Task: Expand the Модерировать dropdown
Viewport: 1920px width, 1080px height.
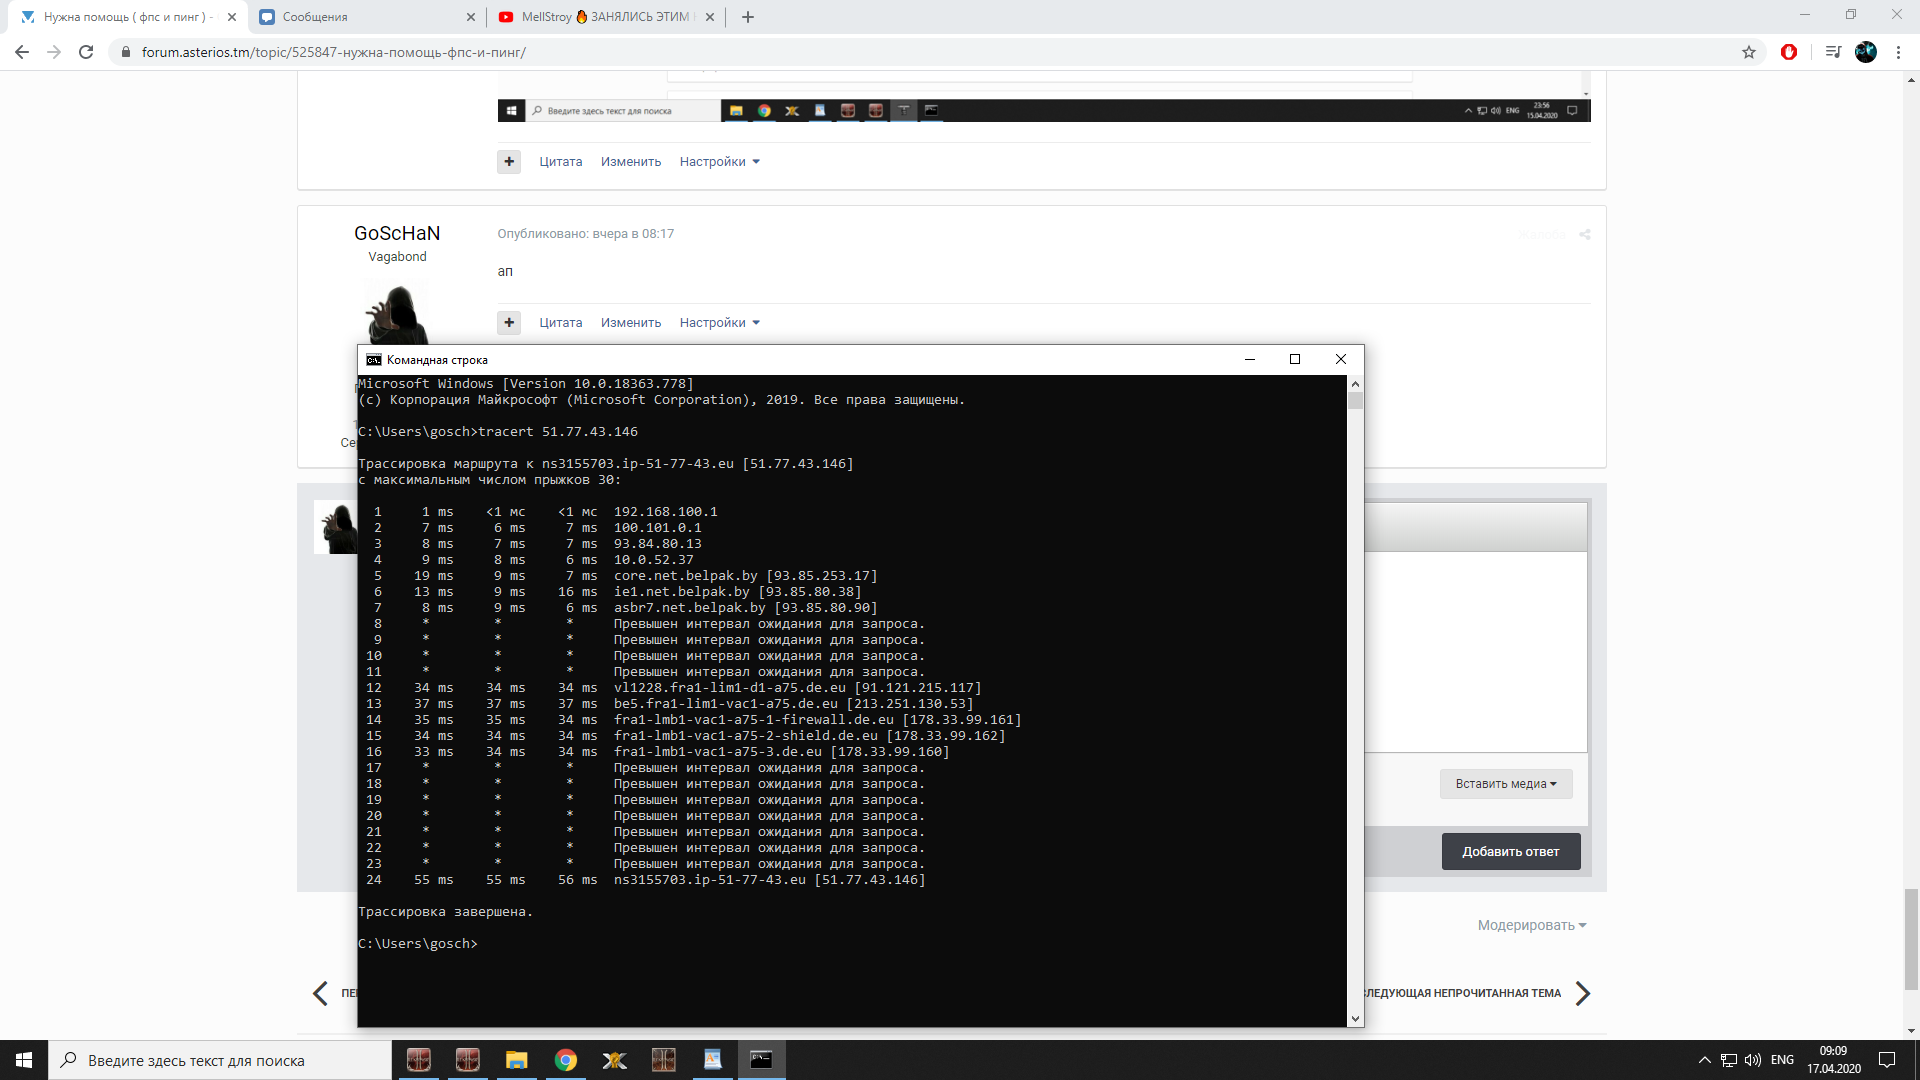Action: point(1532,925)
